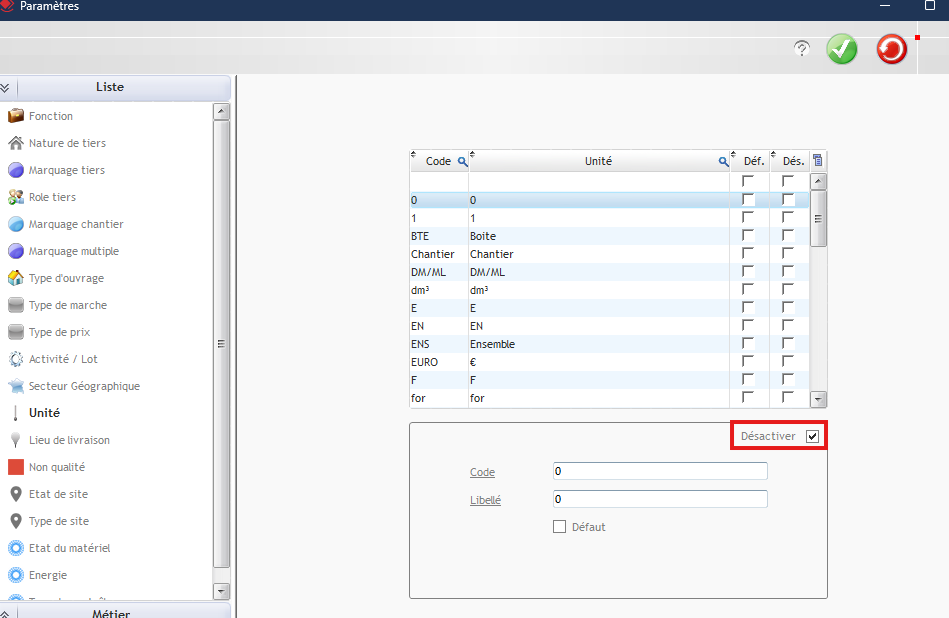Viewport: 949px width, 618px height.
Task: Open the grid options icon beside Dés.
Action: tap(818, 161)
